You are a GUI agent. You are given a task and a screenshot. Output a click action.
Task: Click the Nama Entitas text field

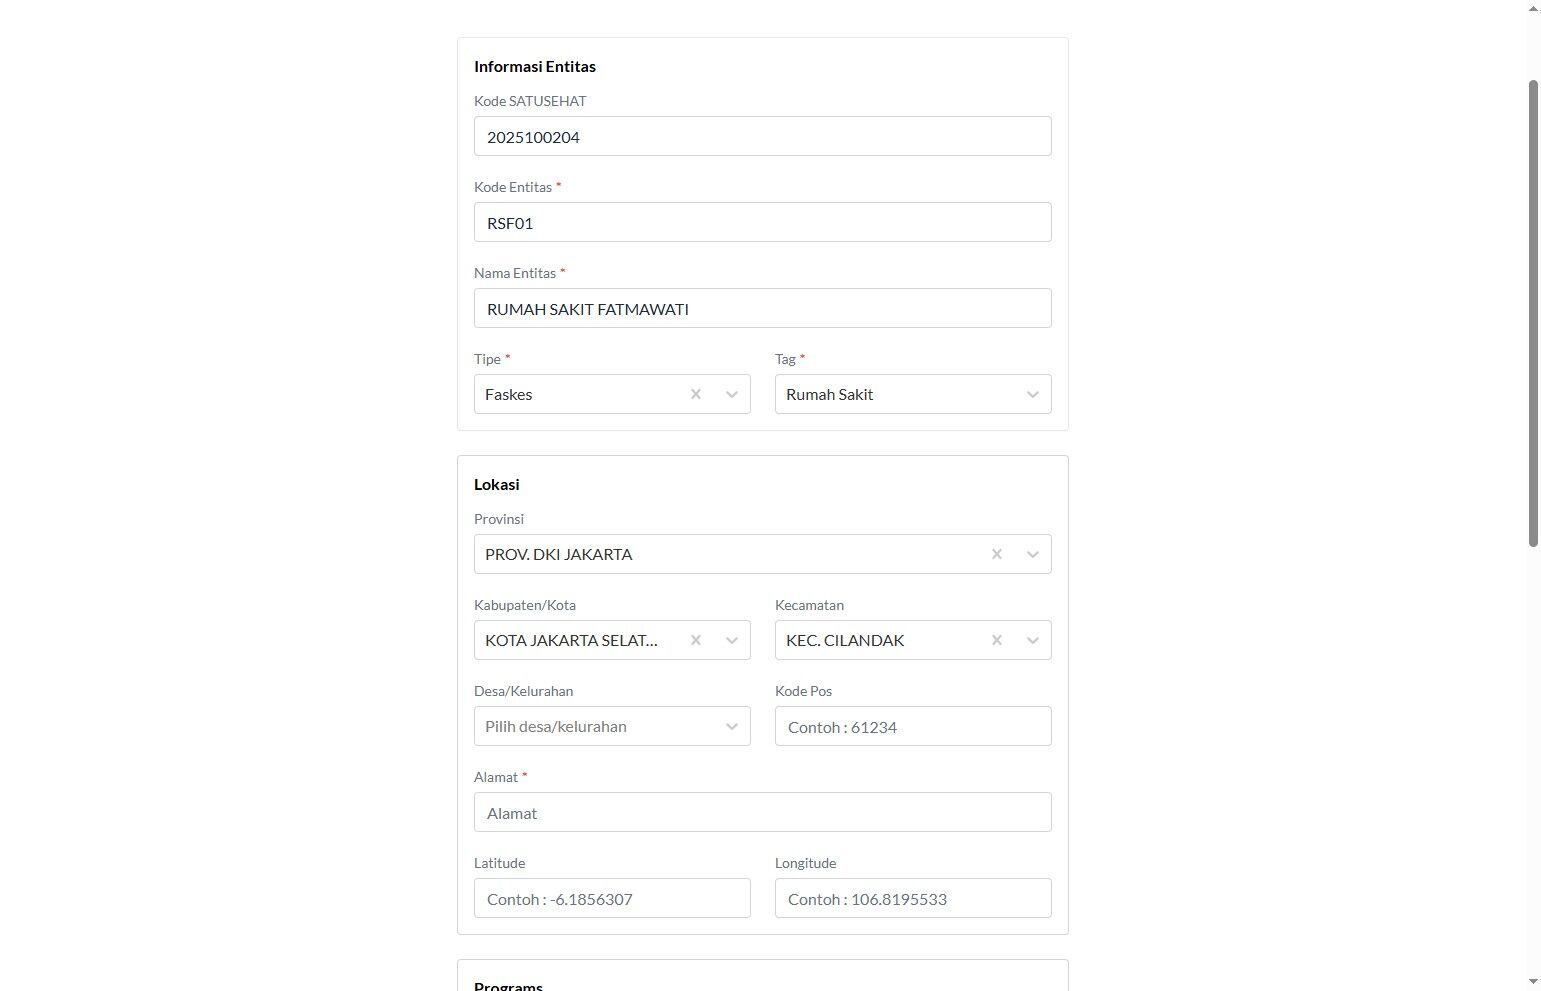pos(763,308)
